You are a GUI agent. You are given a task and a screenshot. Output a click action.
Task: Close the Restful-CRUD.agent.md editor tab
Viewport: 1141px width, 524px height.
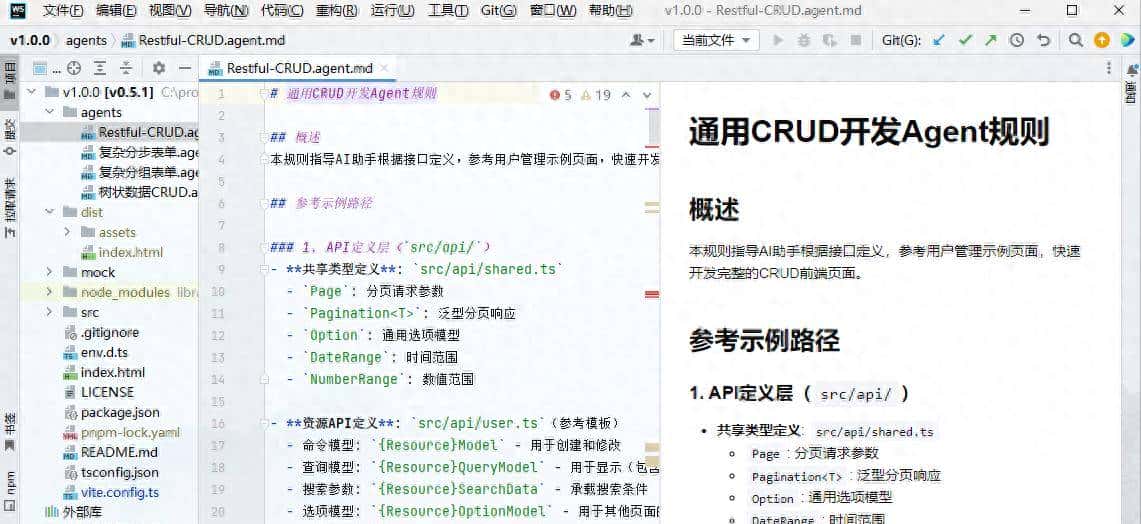pyautogui.click(x=384, y=68)
